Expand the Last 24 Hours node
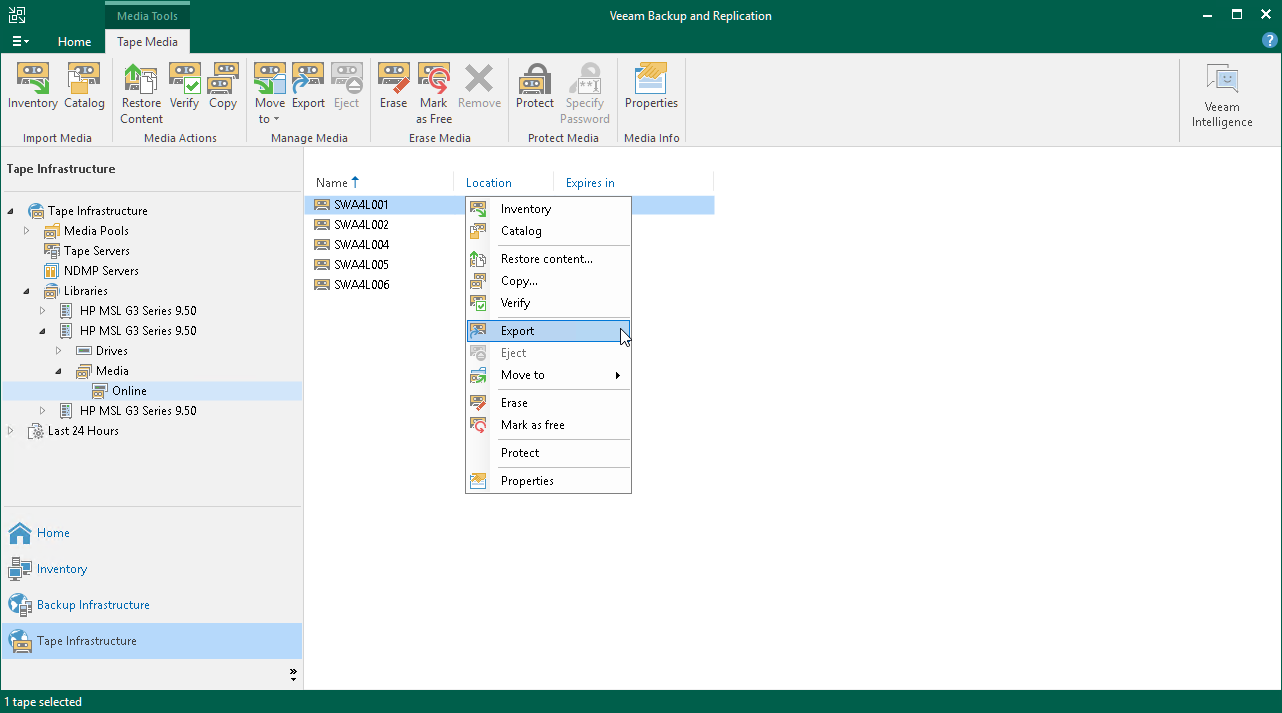This screenshot has width=1282, height=713. (x=11, y=431)
